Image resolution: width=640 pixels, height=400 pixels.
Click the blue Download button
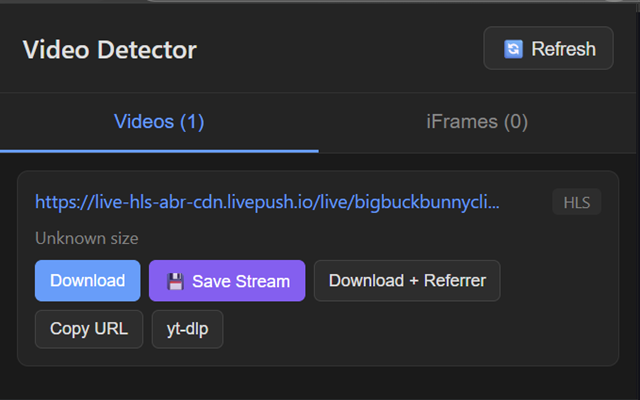click(x=88, y=281)
